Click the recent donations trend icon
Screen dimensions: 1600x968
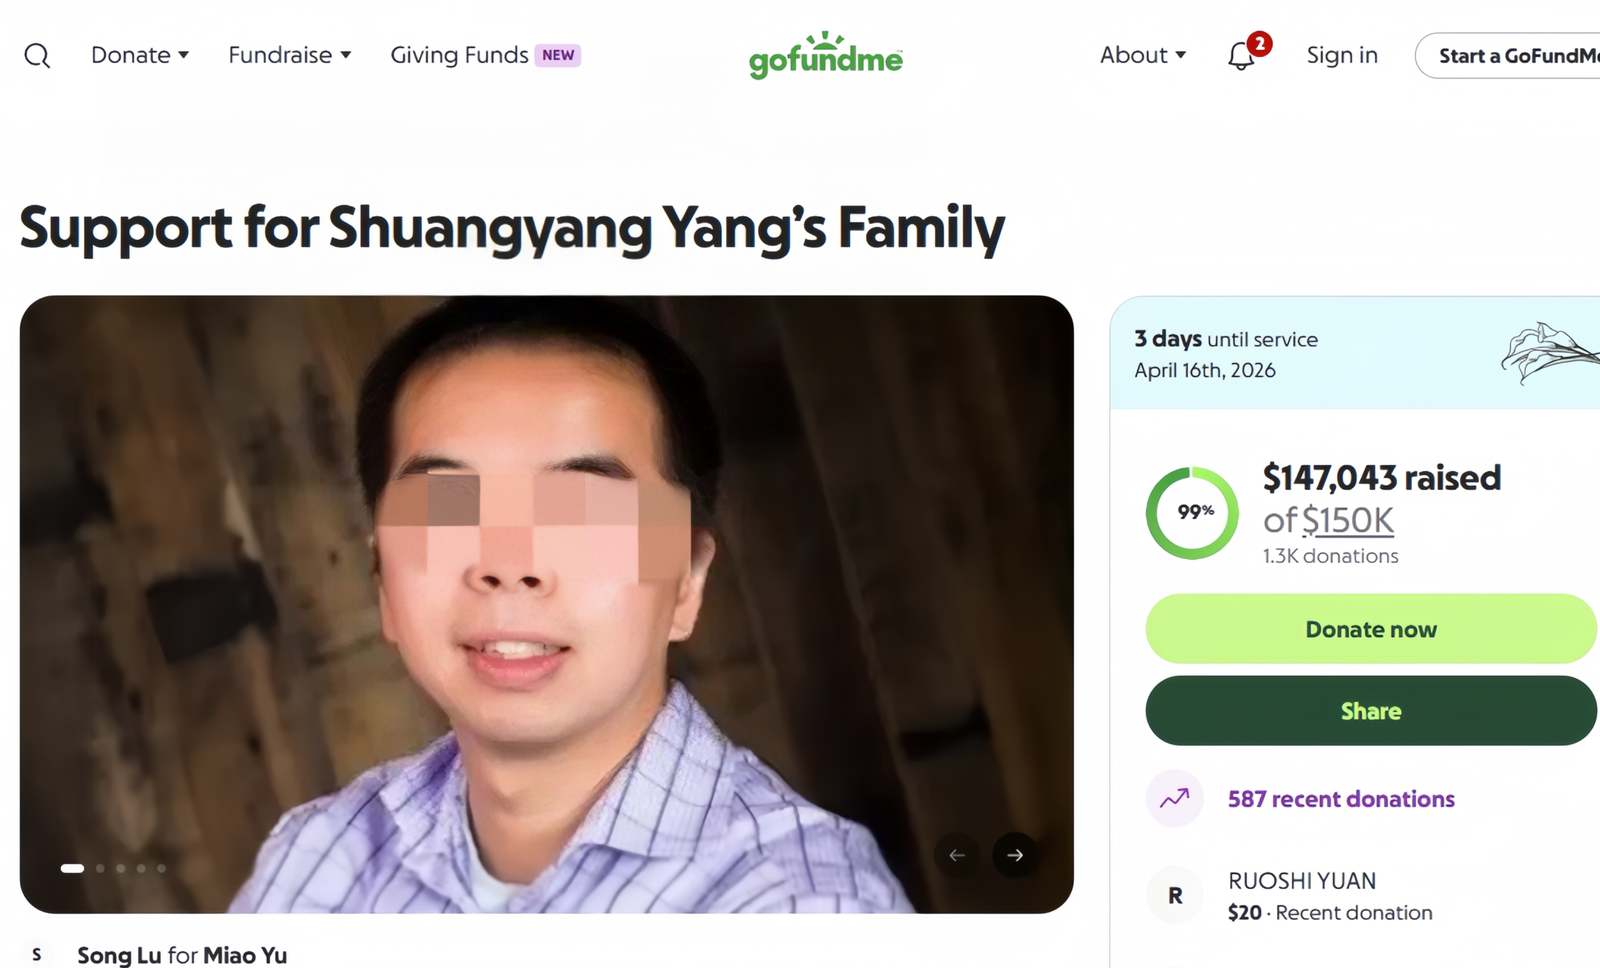[1175, 798]
